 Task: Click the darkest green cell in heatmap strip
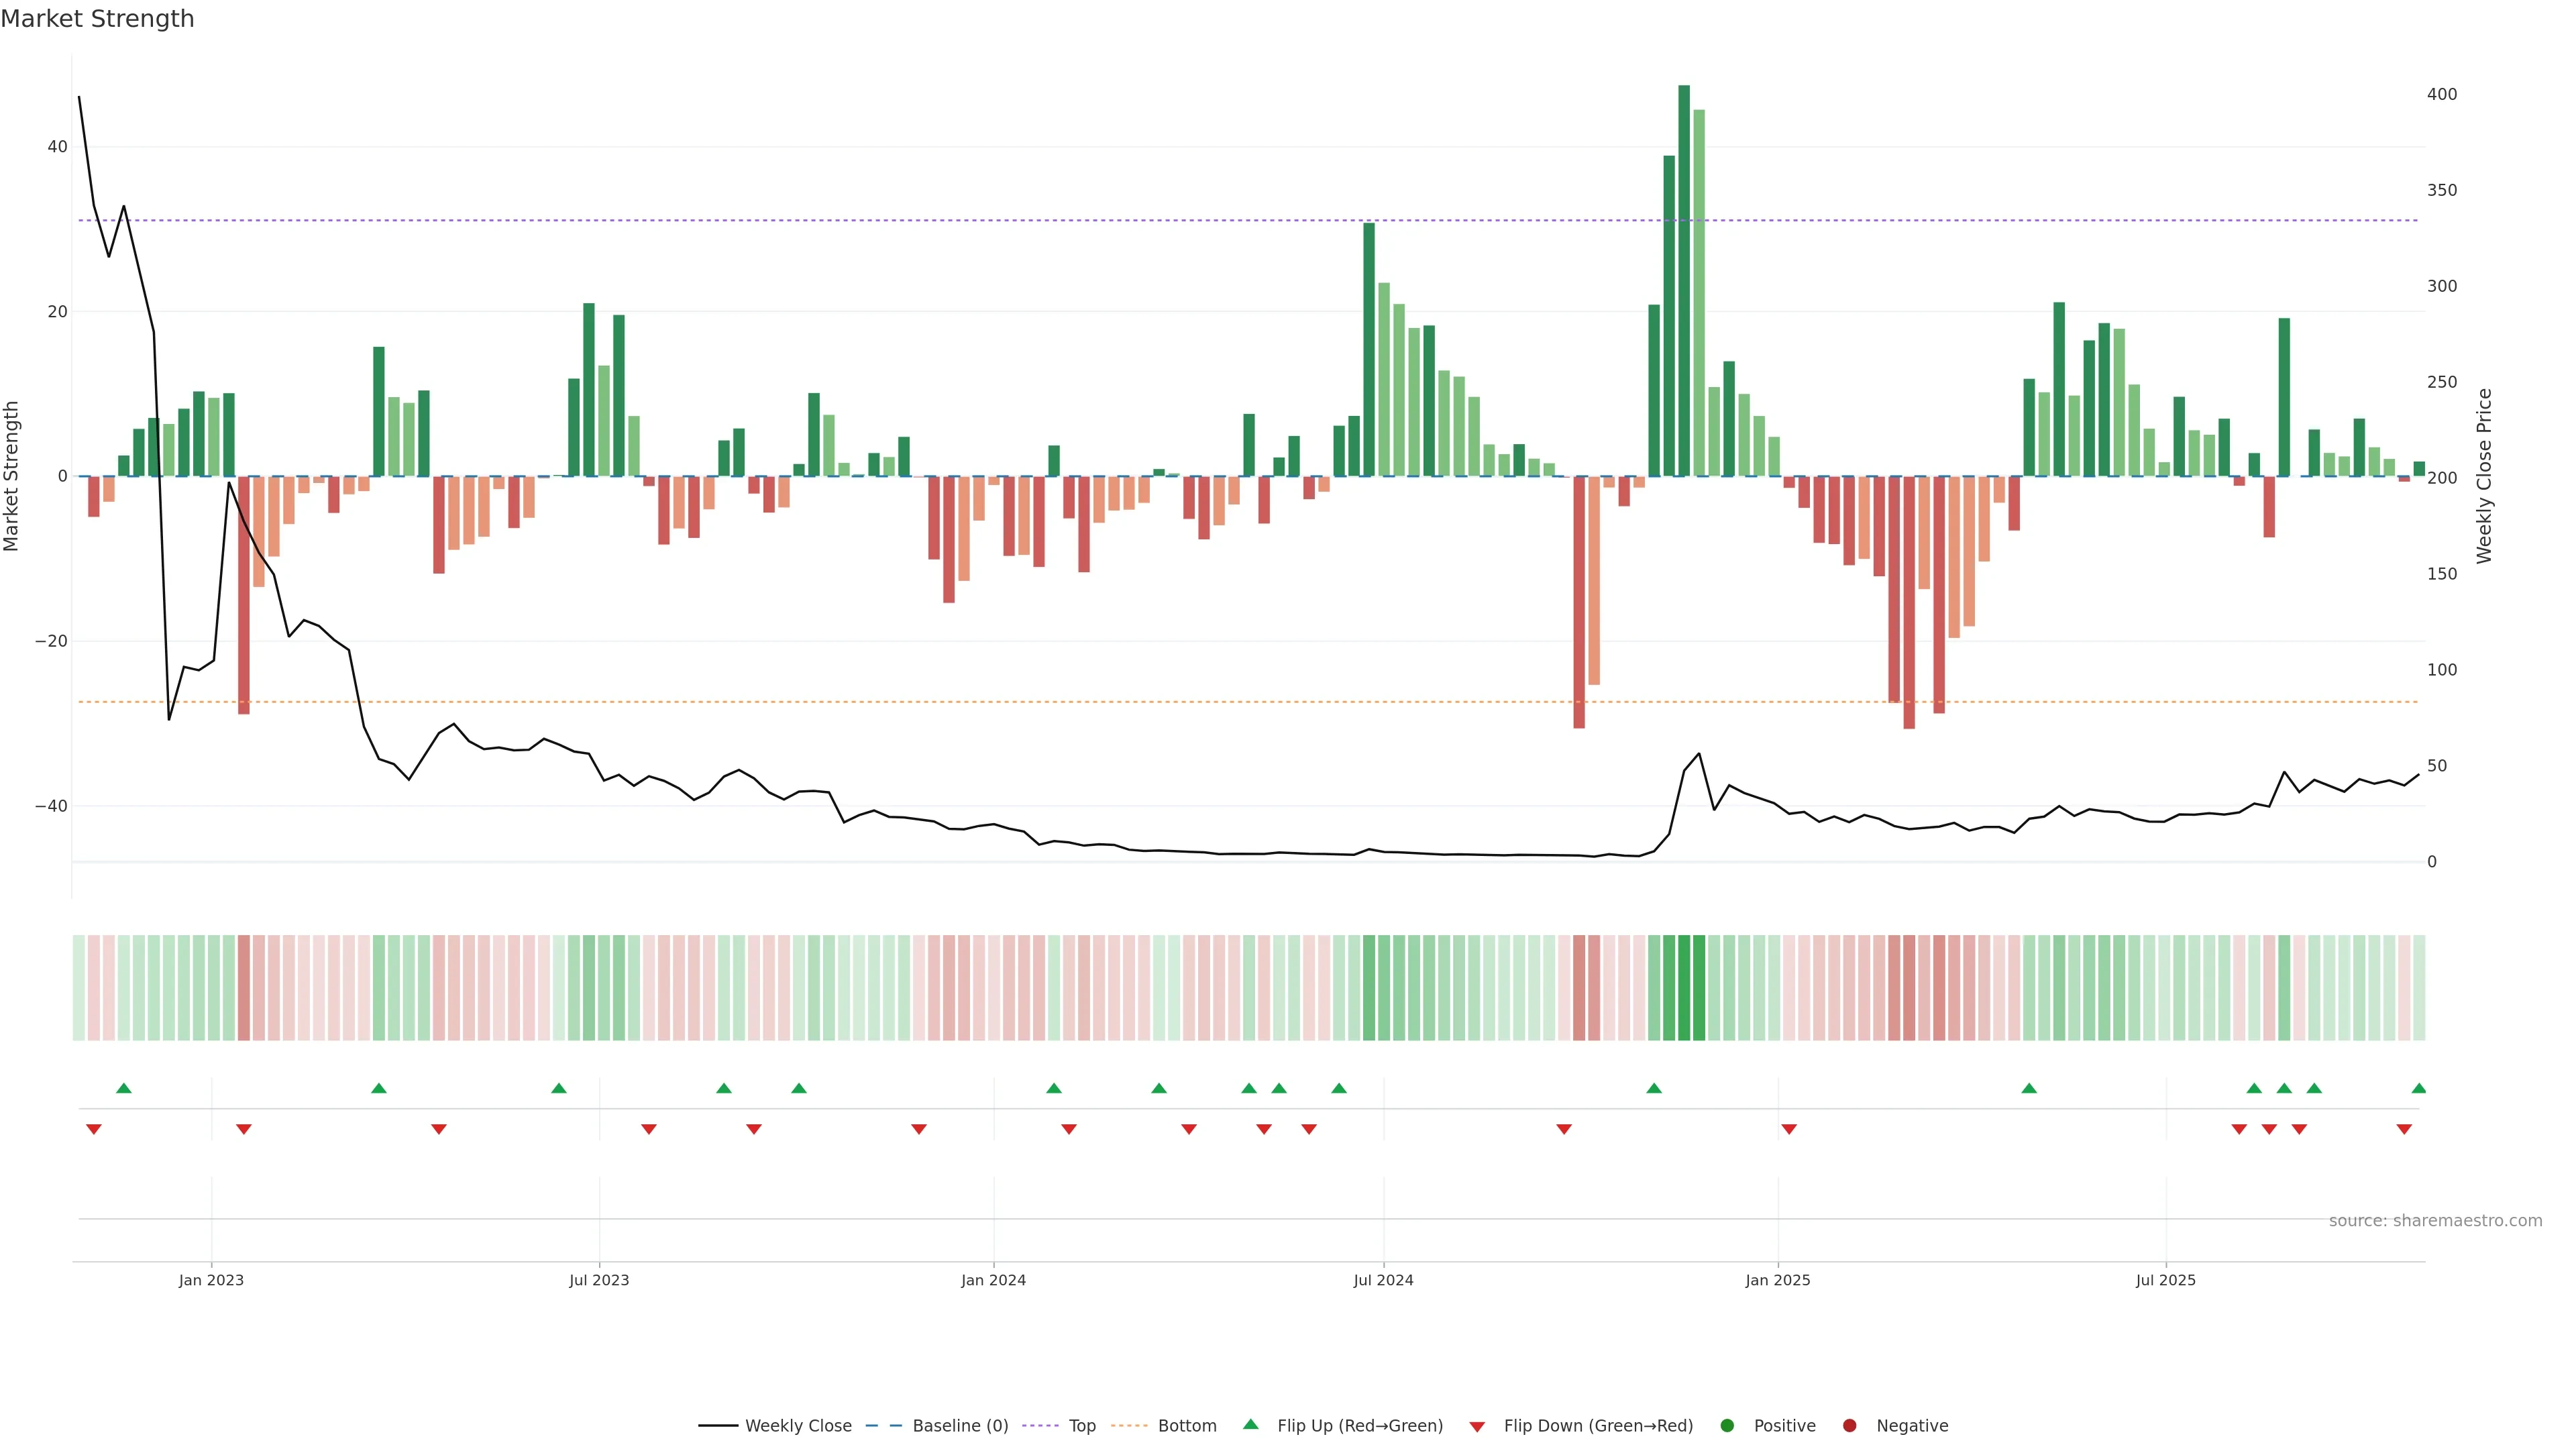click(x=1684, y=988)
